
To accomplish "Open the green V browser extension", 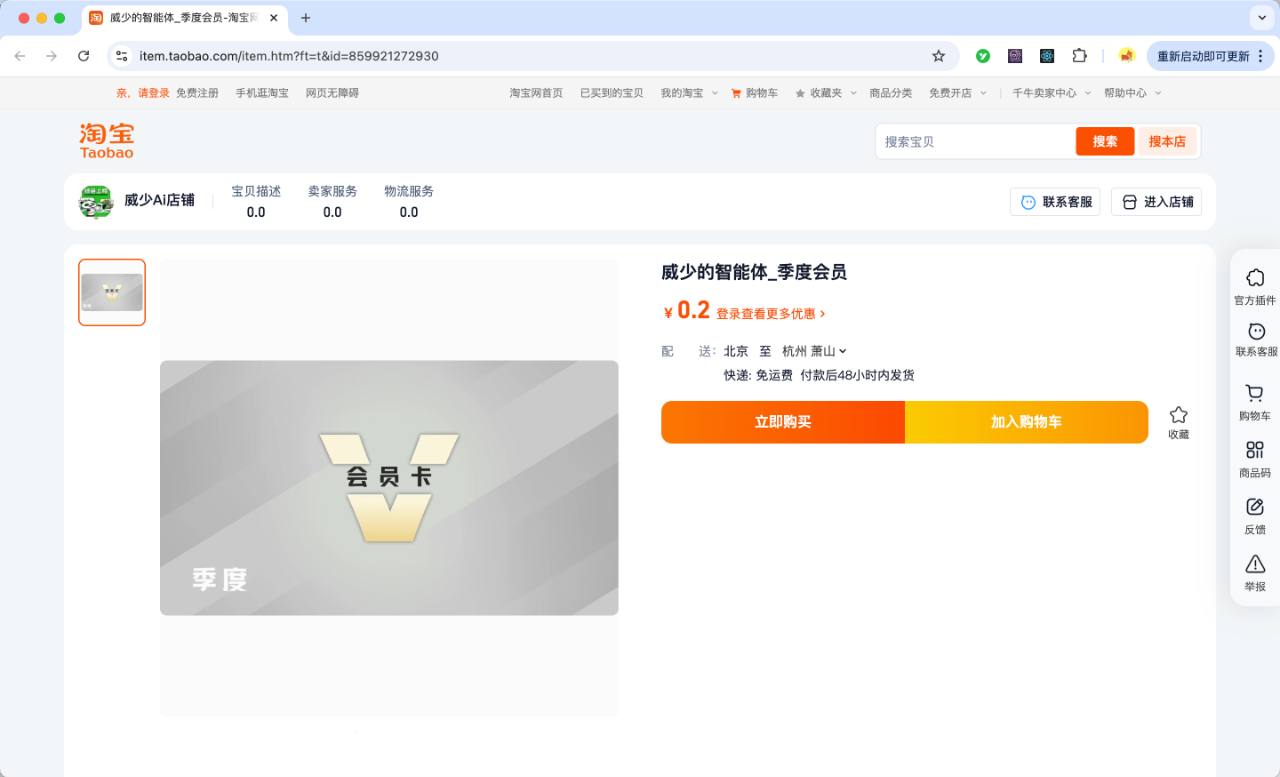I will tap(983, 56).
